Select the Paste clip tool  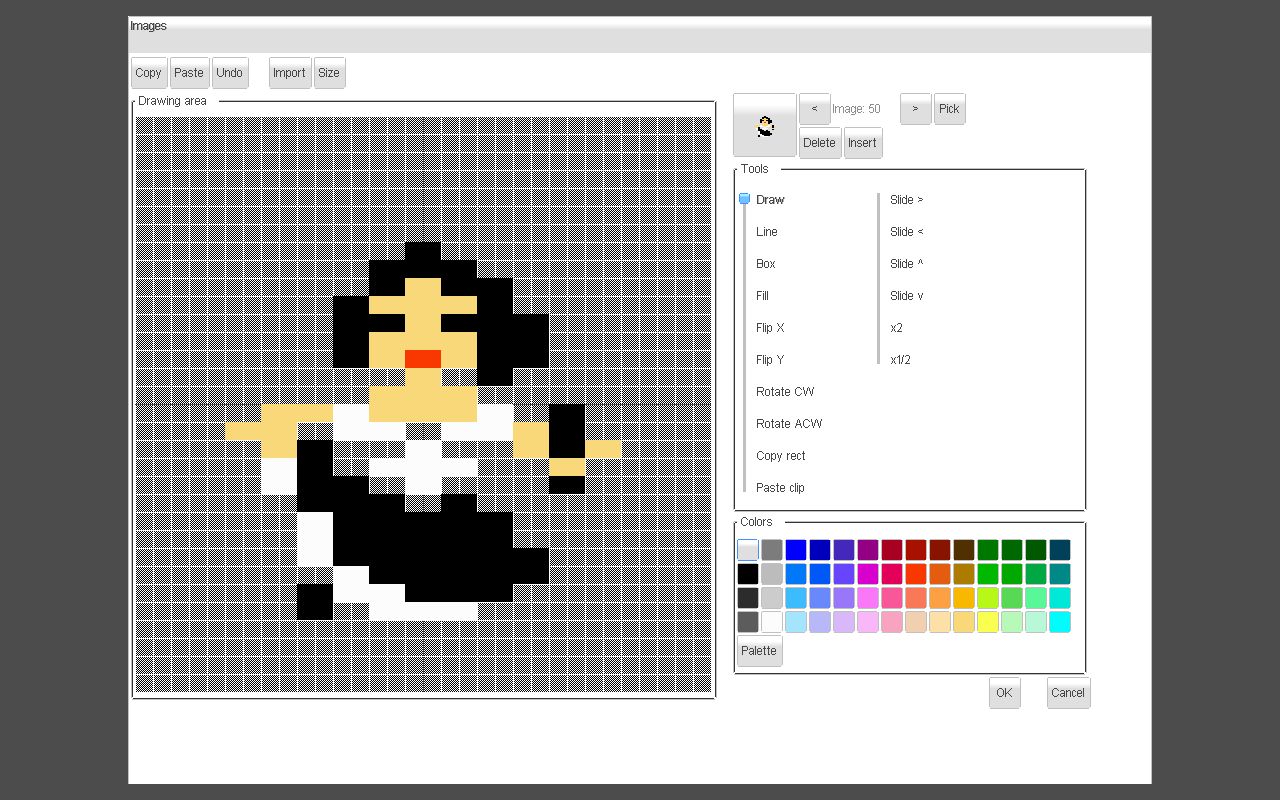click(x=780, y=488)
